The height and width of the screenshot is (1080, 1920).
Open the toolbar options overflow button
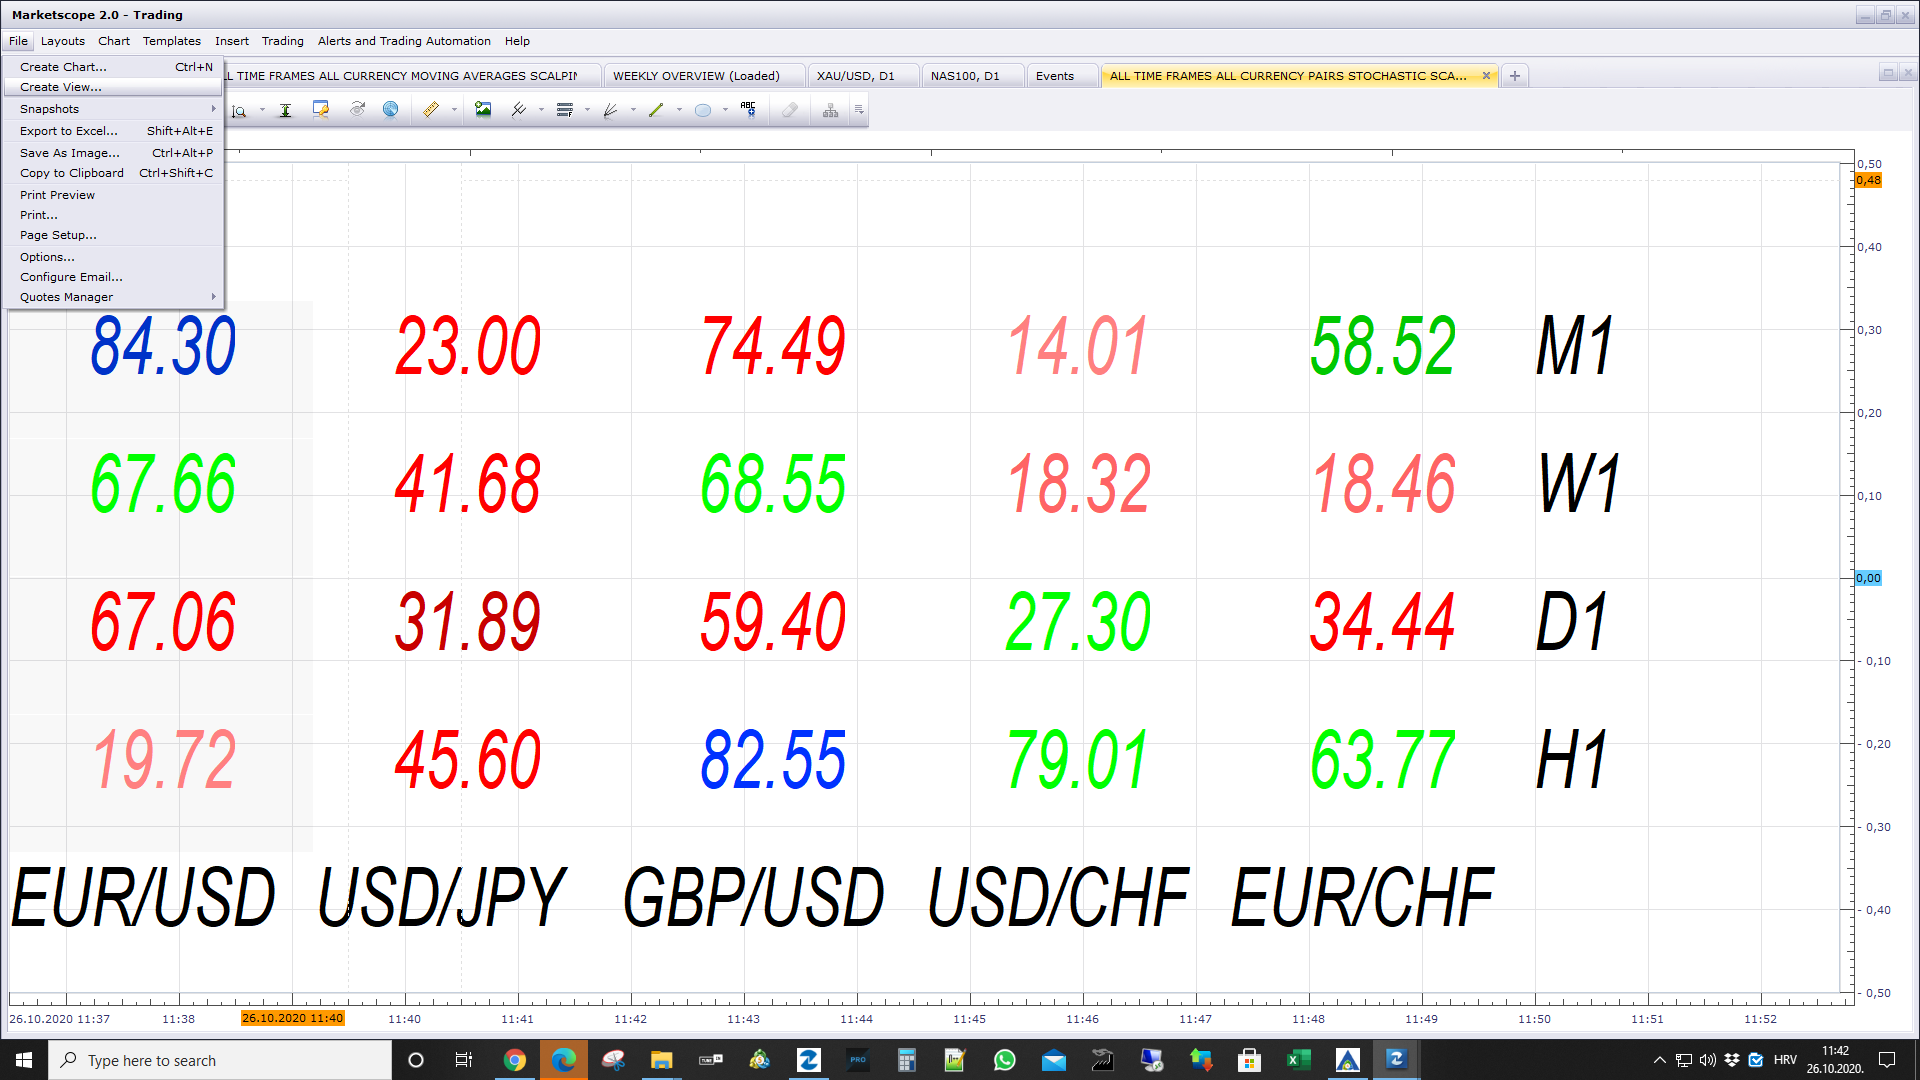(859, 110)
